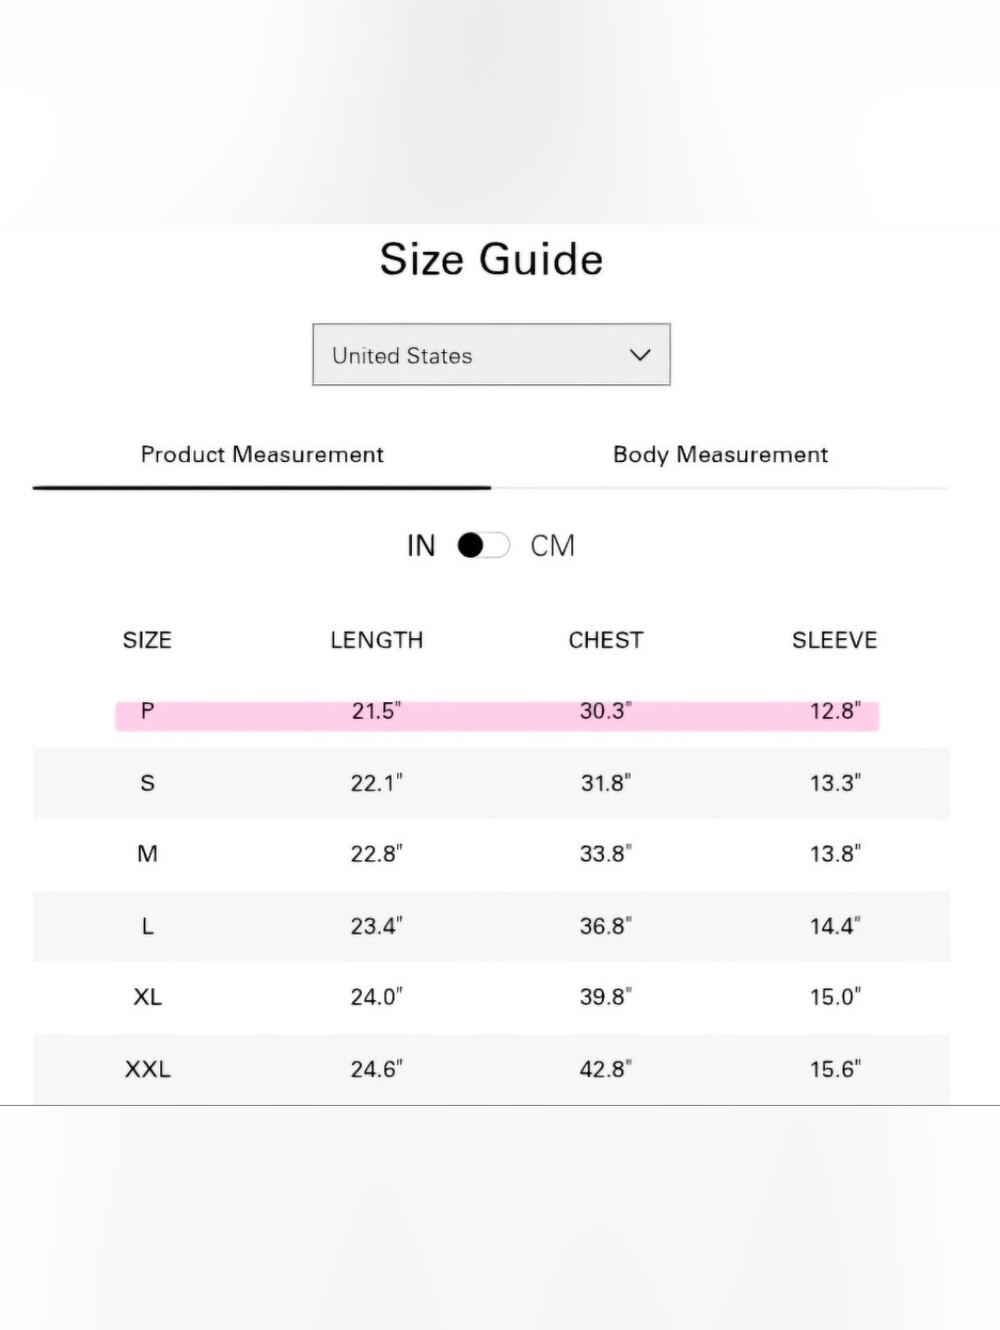Click the 42.8" chest value for XXL
The image size is (1000, 1330).
[x=606, y=1069]
